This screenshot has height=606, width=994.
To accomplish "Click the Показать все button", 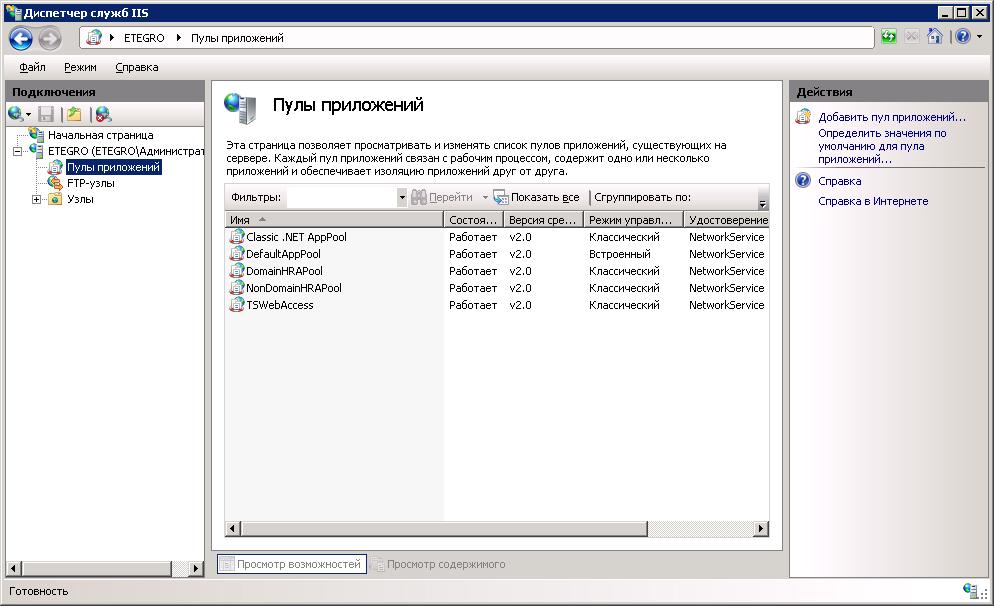I will point(536,197).
